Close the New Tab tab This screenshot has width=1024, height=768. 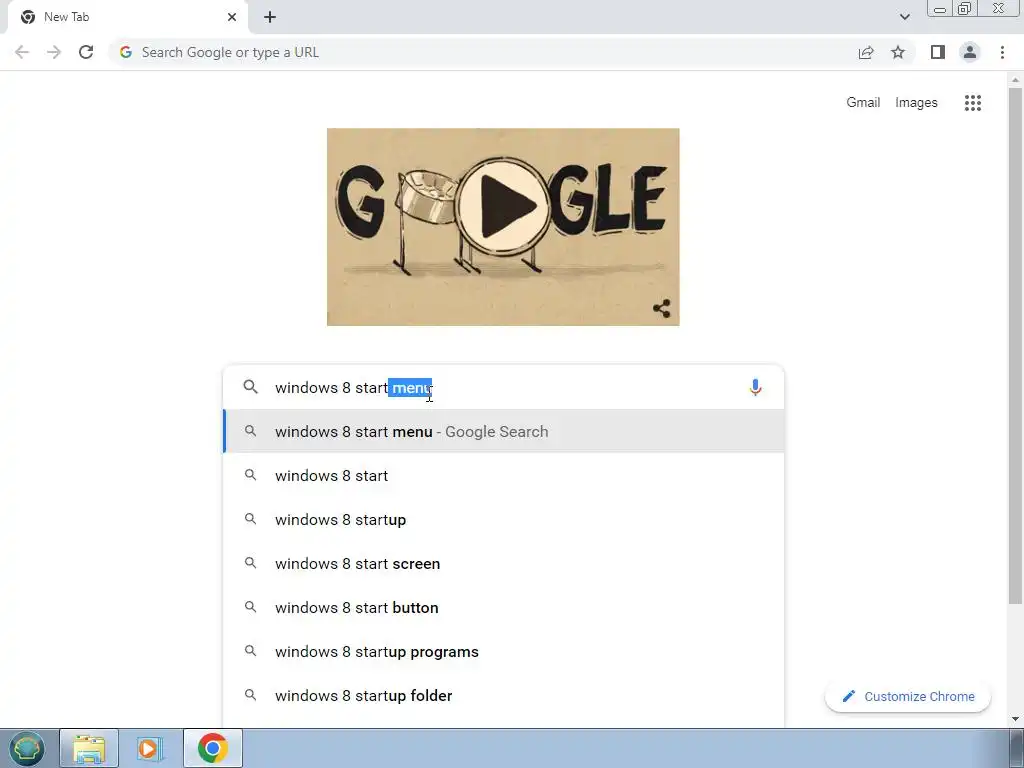point(232,17)
